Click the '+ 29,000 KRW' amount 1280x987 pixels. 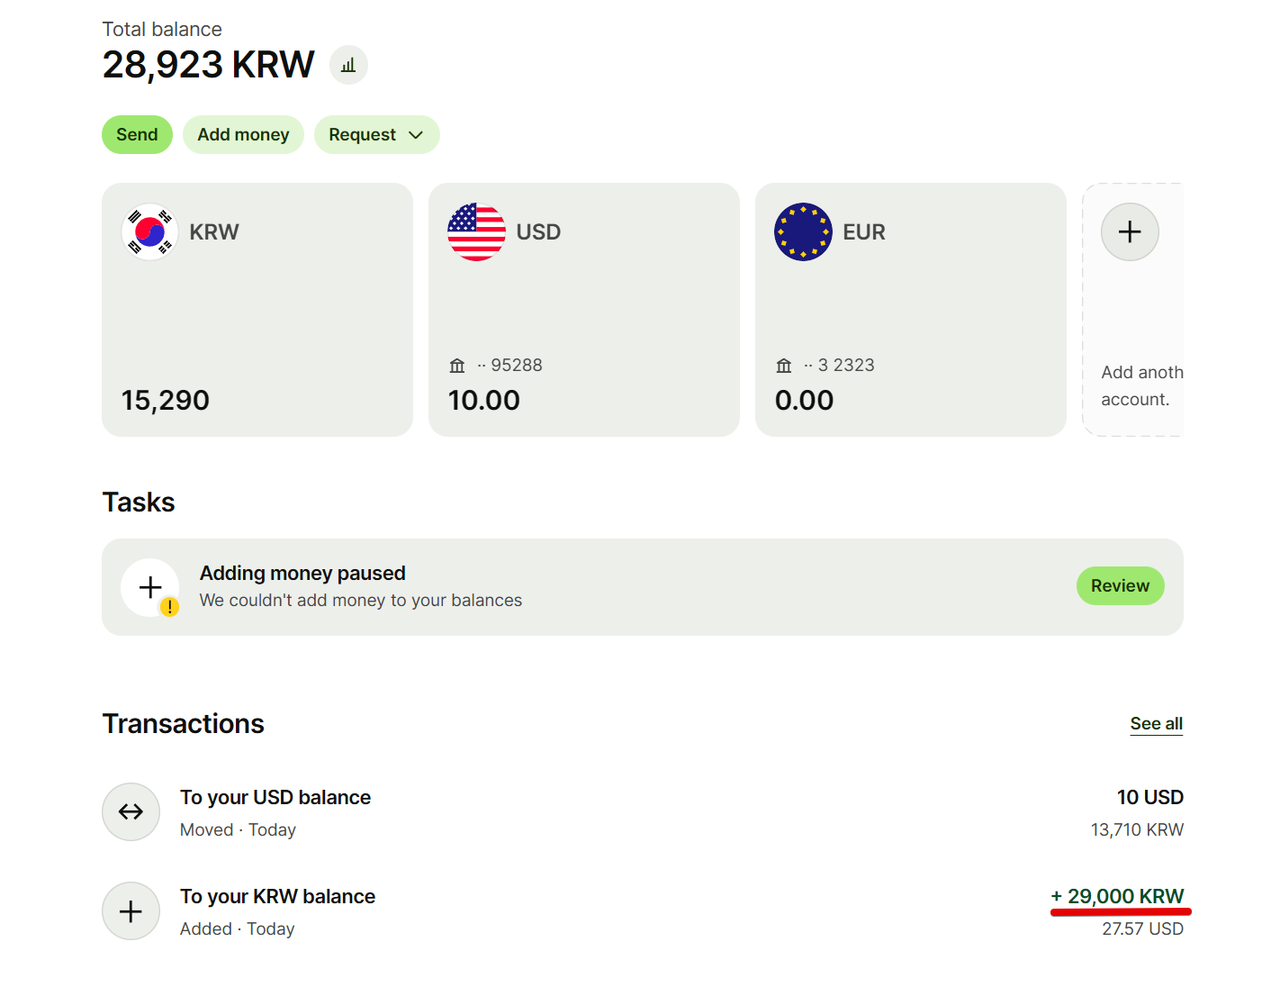pos(1117,896)
